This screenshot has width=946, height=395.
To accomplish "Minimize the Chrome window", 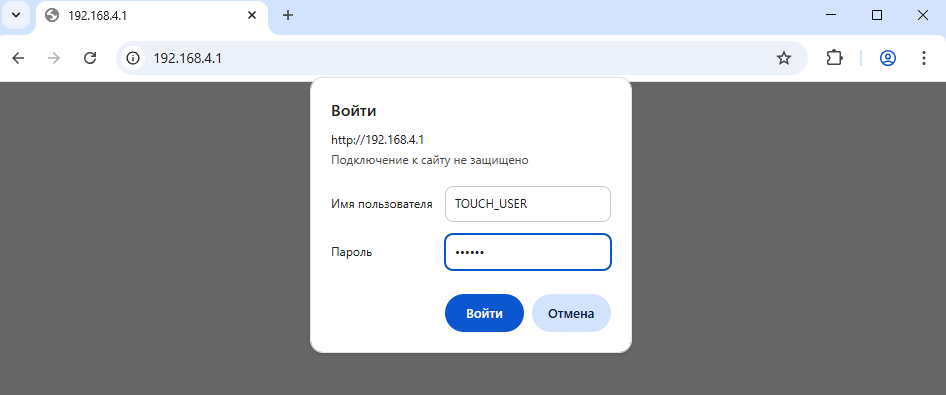I will click(831, 15).
